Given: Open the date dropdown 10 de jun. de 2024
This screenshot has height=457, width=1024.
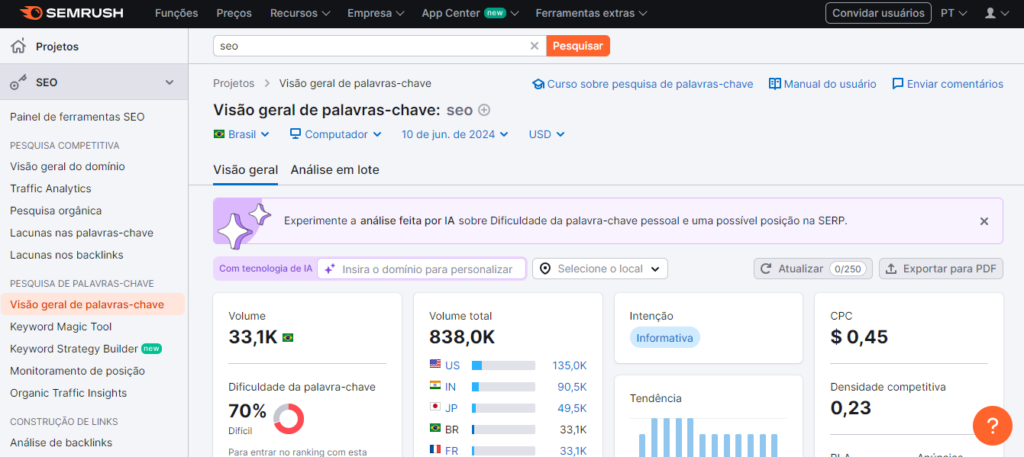Looking at the screenshot, I should pyautogui.click(x=455, y=134).
